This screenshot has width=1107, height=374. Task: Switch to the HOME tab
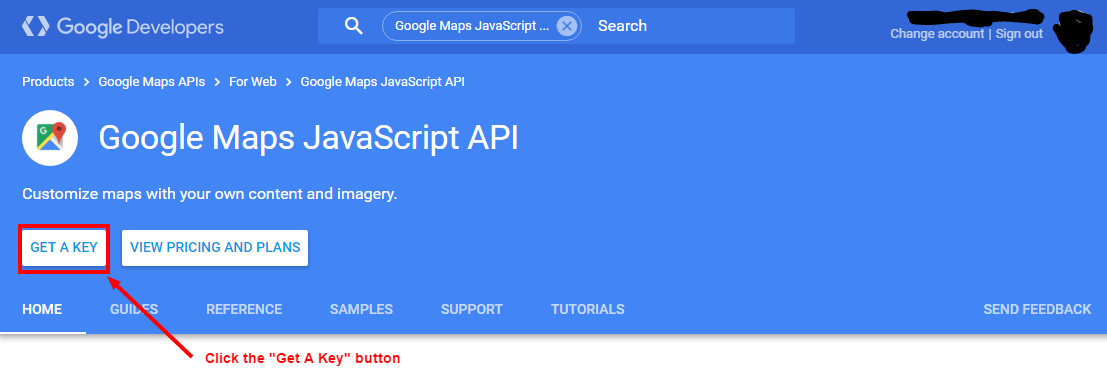click(42, 309)
